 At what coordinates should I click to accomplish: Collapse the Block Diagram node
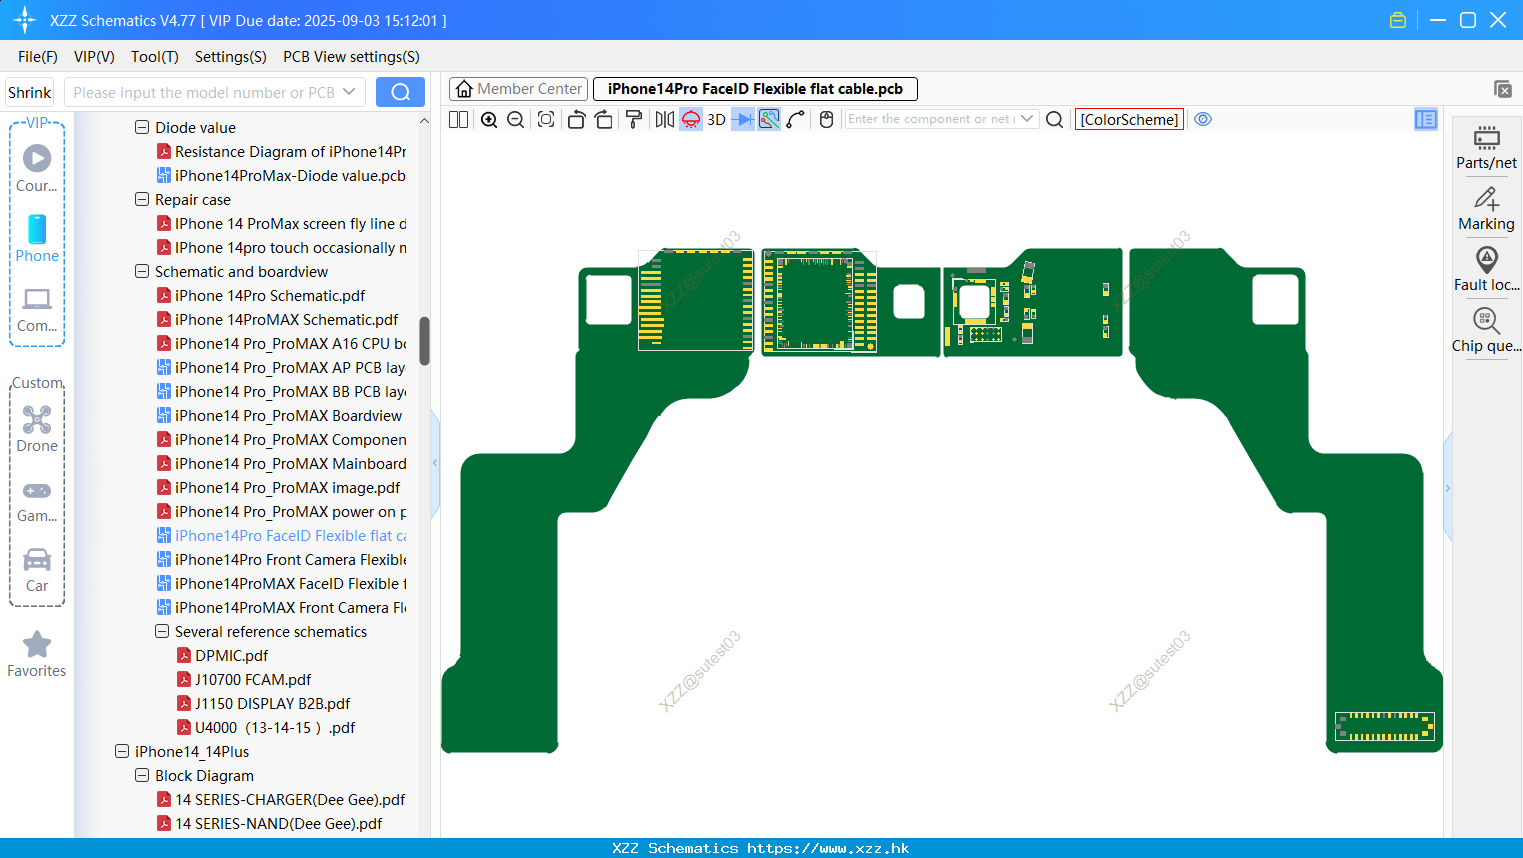(x=142, y=775)
